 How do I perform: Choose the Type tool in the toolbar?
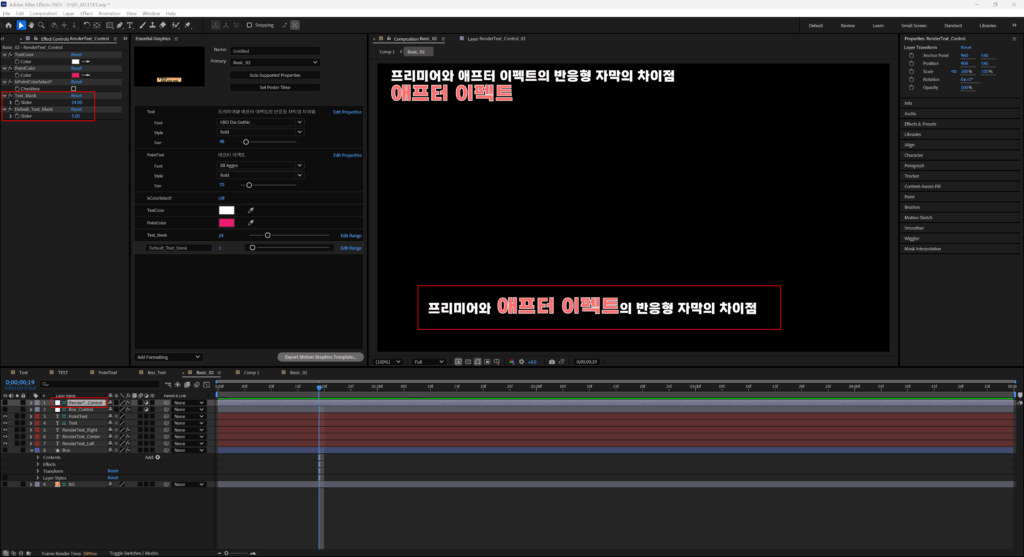click(130, 25)
